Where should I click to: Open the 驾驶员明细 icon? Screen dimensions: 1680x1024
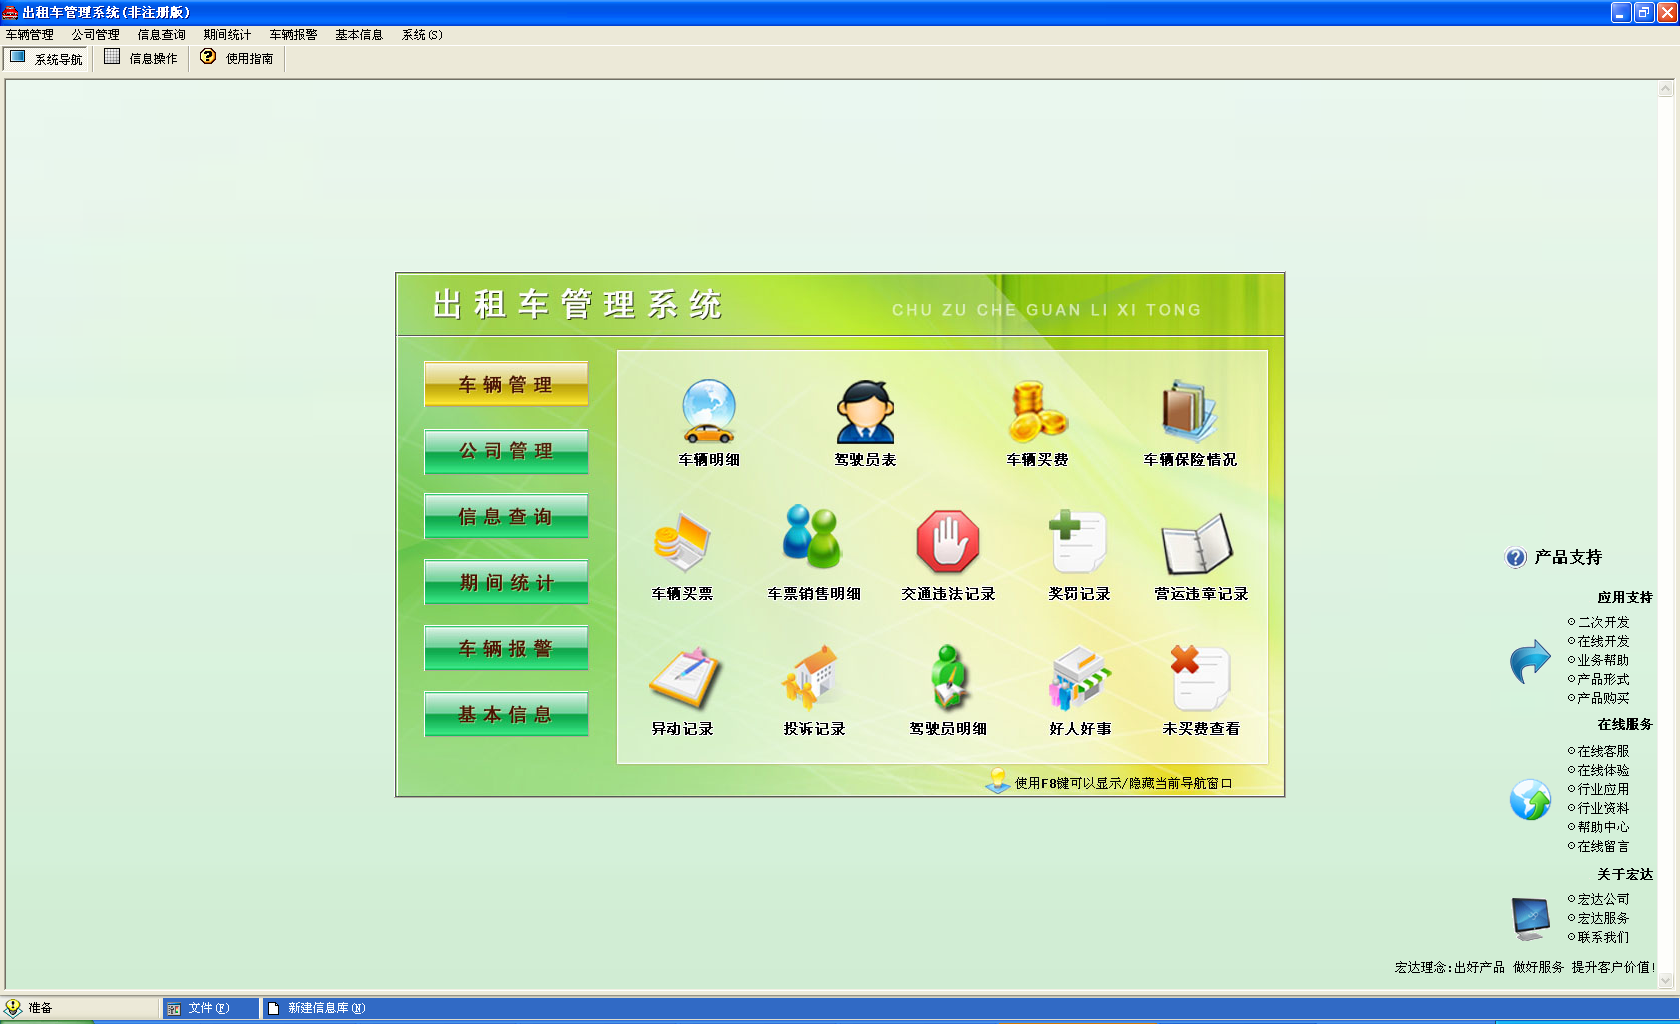click(948, 677)
